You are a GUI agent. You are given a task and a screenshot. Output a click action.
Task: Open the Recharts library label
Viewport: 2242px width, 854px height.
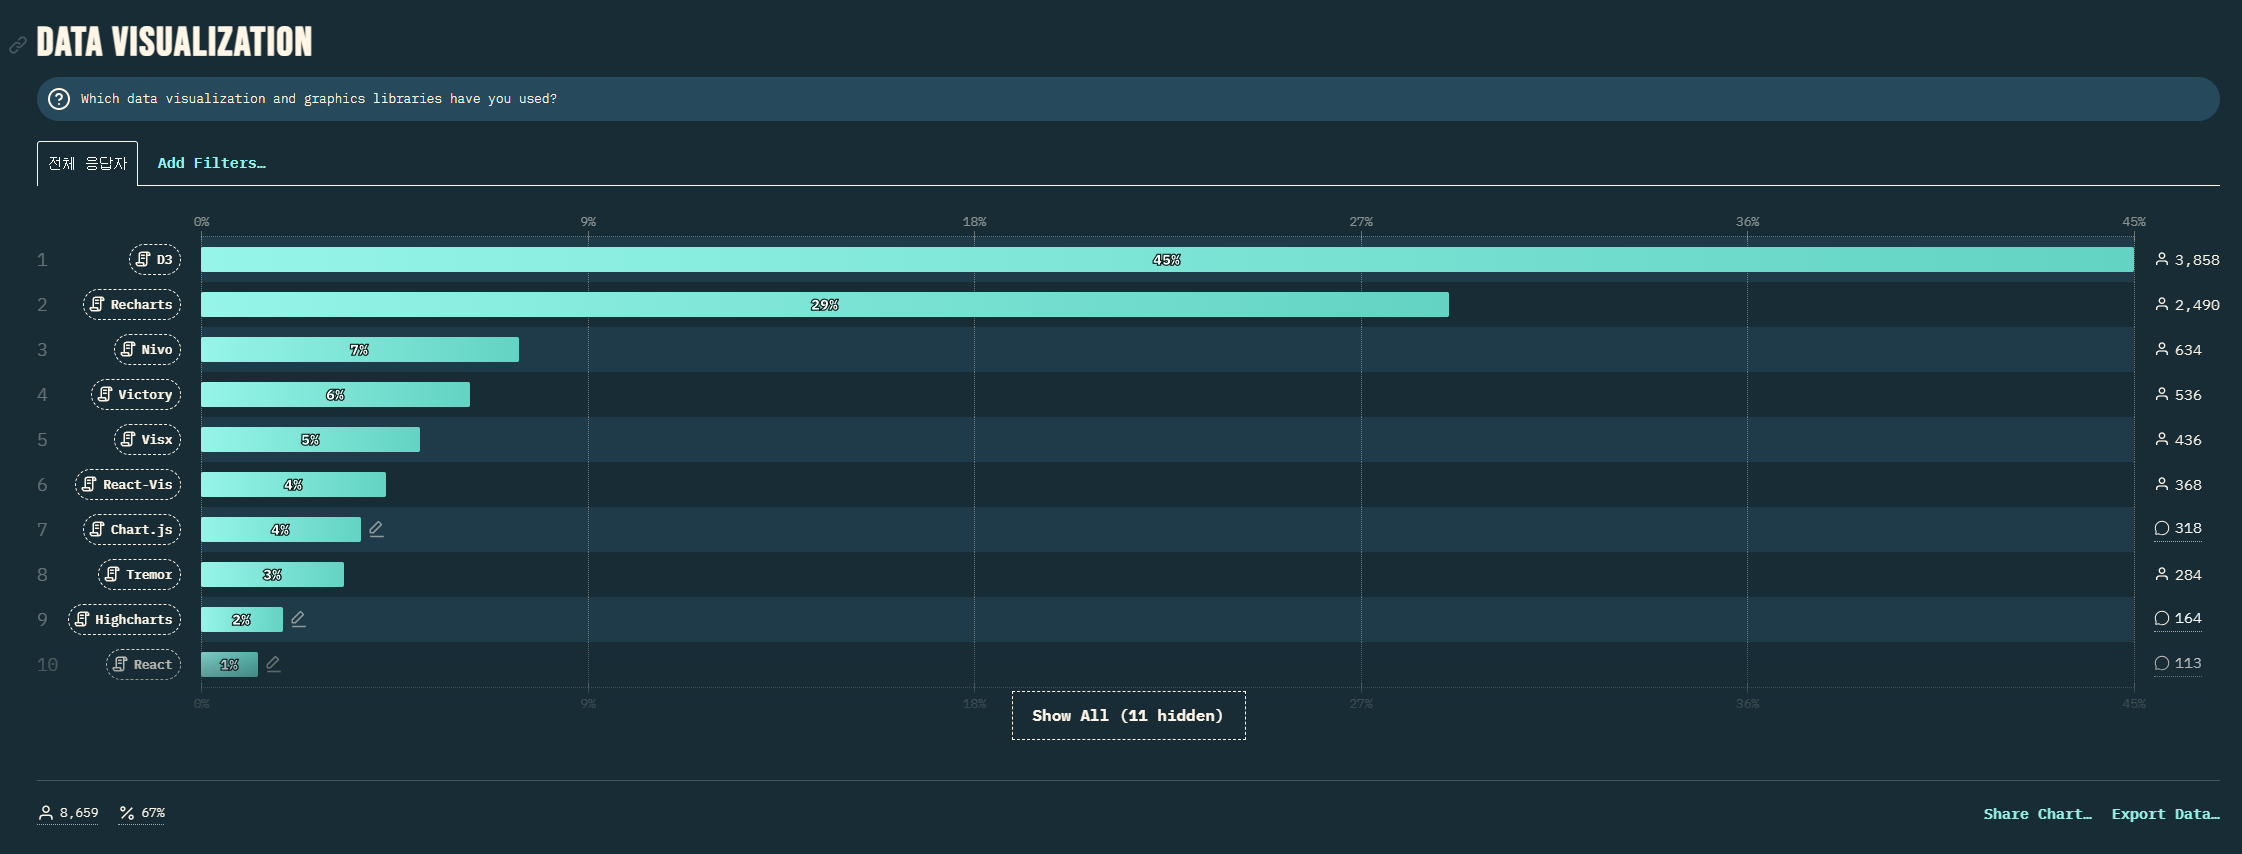pyautogui.click(x=132, y=304)
